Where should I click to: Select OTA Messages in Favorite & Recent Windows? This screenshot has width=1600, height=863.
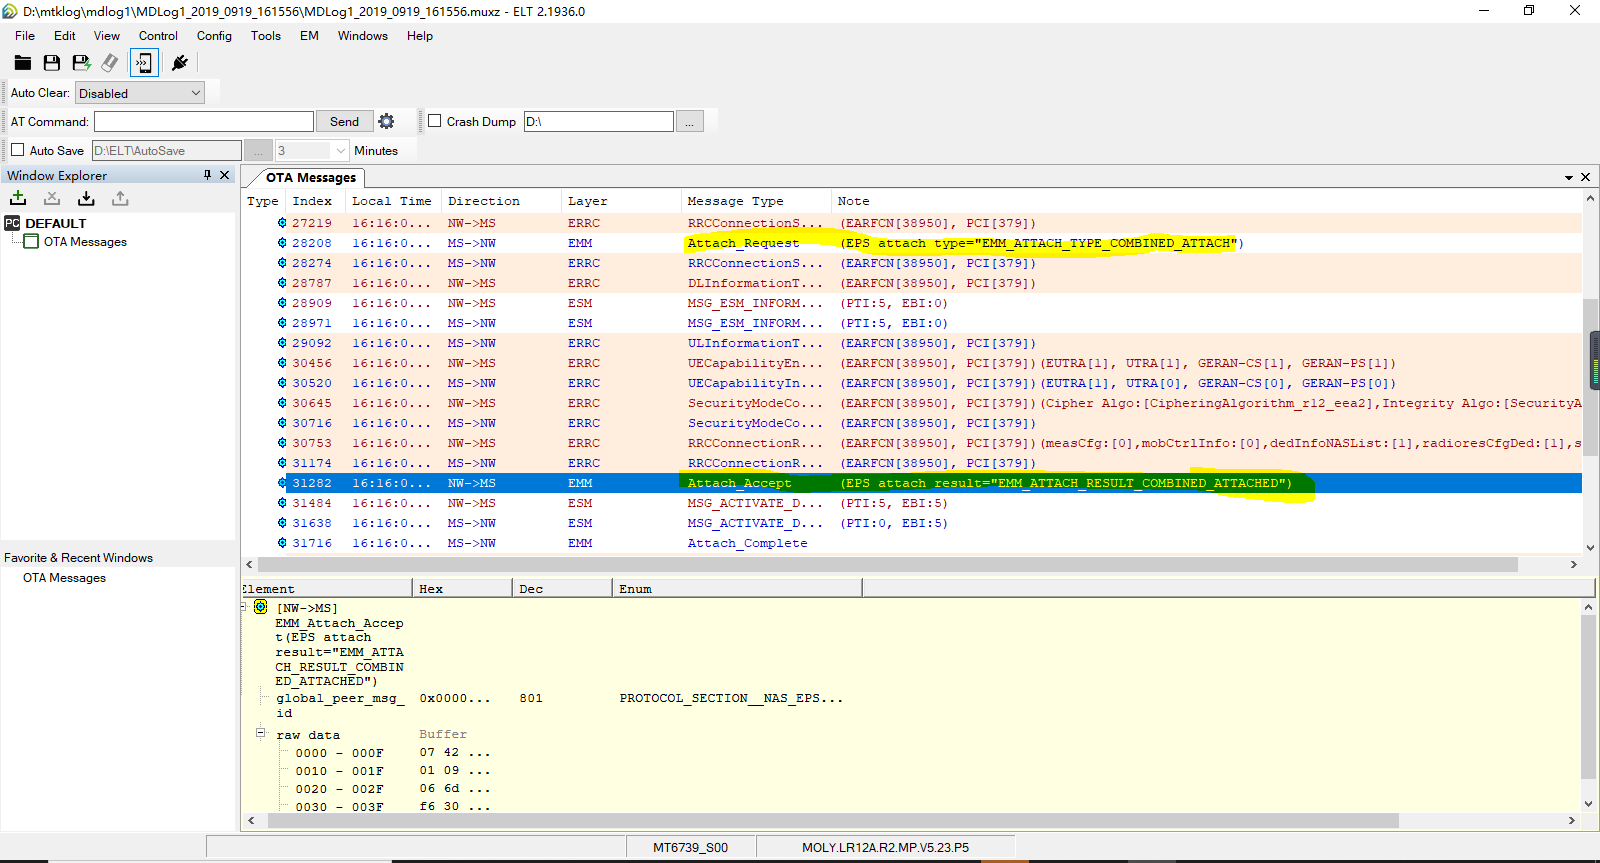[64, 578]
